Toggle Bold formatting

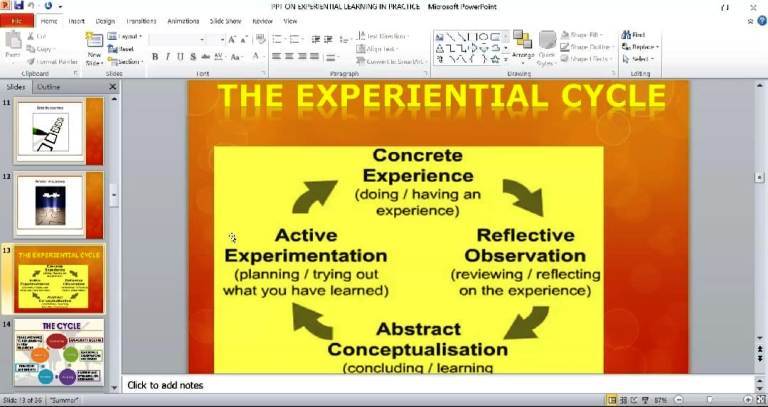[155, 56]
